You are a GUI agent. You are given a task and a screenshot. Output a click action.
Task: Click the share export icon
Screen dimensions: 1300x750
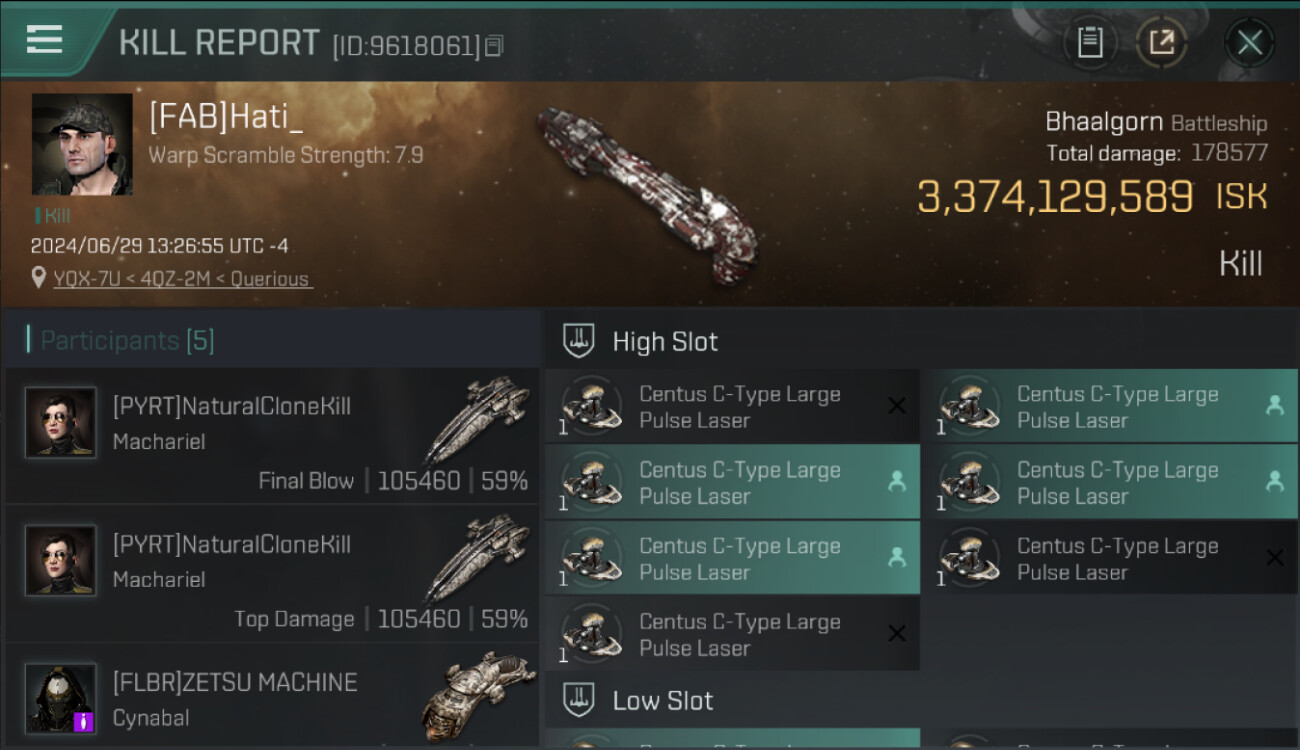[x=1161, y=42]
